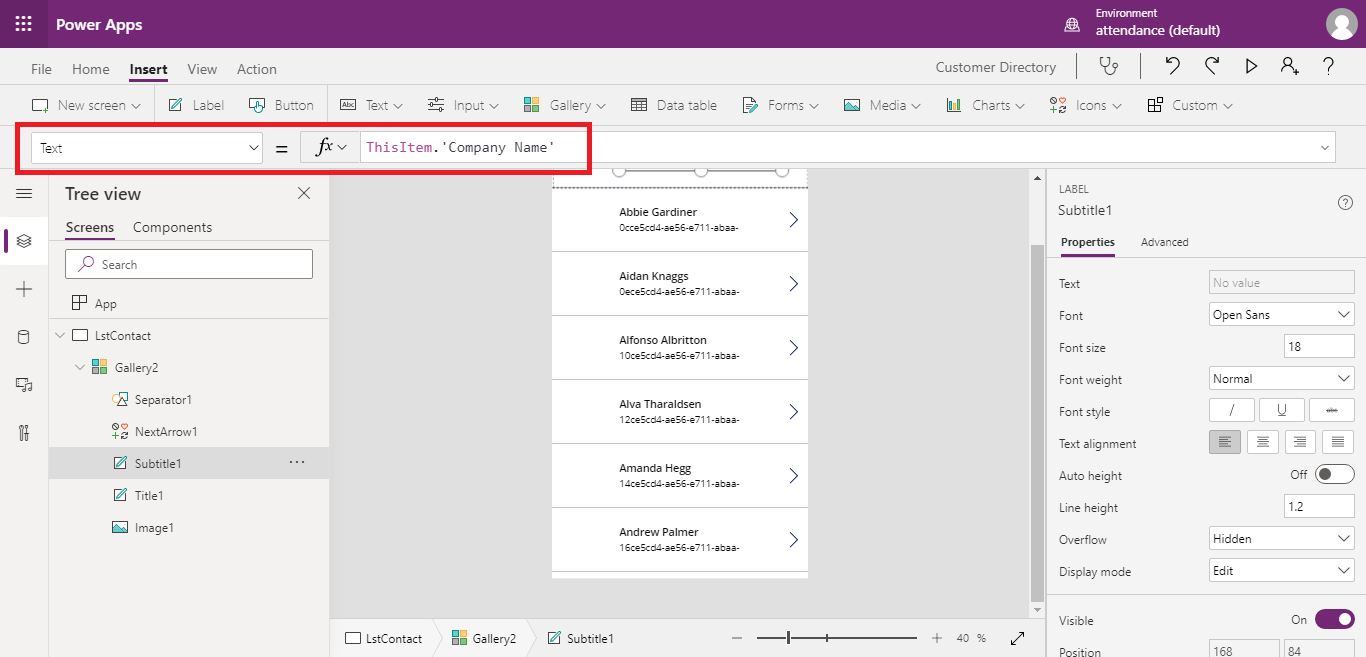Viewport: 1366px width, 657px height.
Task: Open the Help question mark icon
Action: click(x=1329, y=67)
